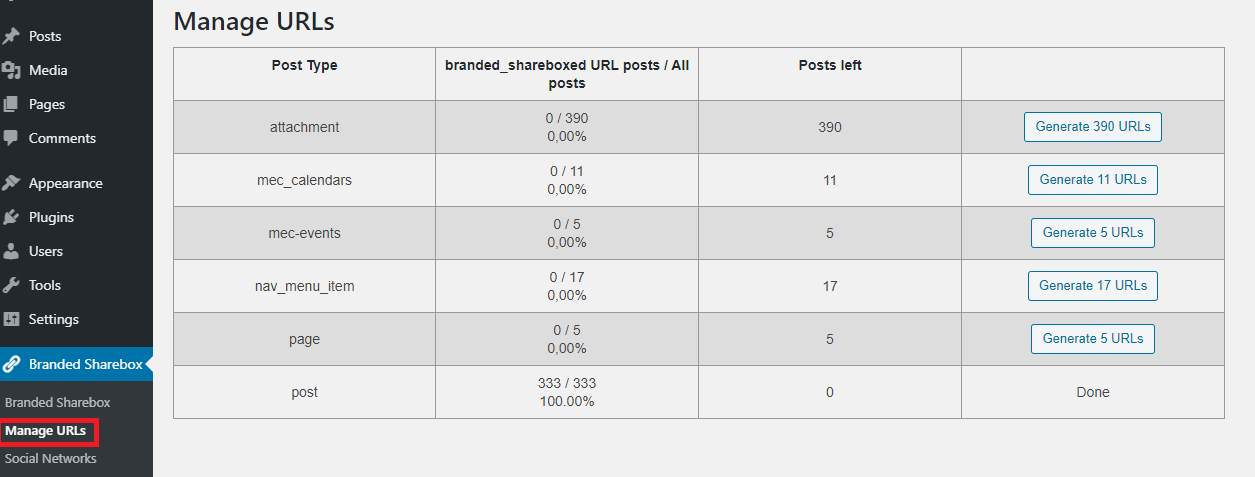Generate 5 URLs for mec-events
This screenshot has height=477, width=1255.
coord(1093,233)
